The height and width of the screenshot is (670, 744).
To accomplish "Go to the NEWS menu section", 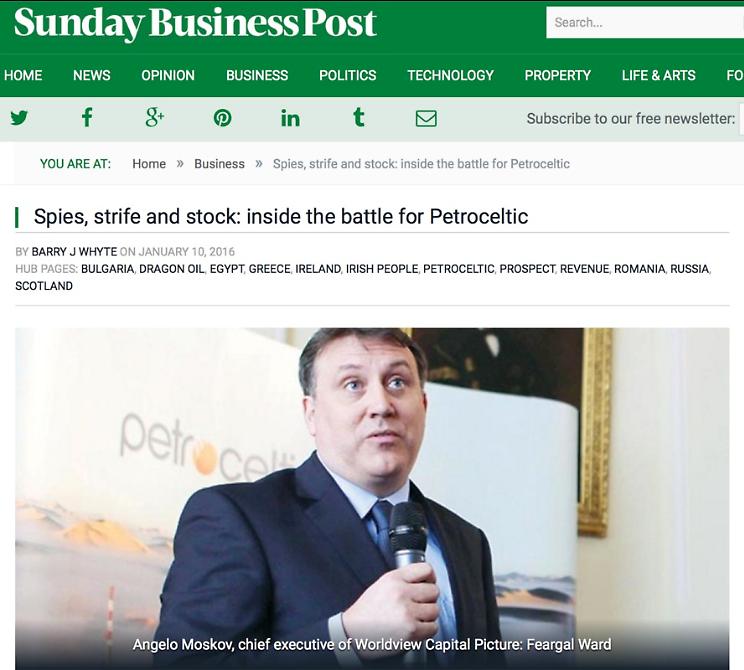I will [x=92, y=75].
